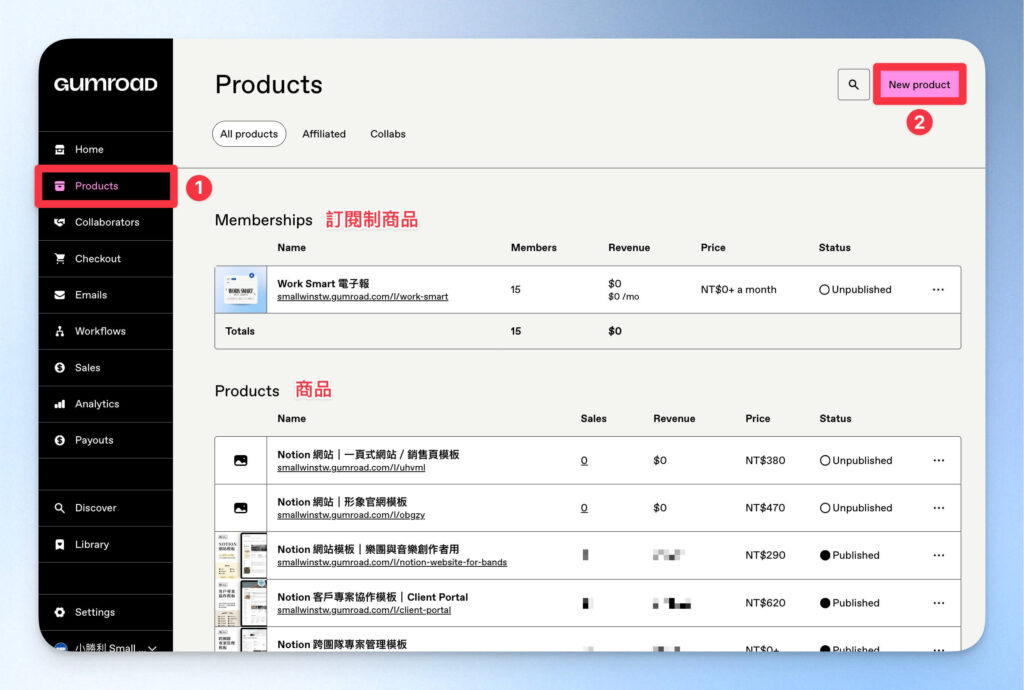Open link smallwinstw.gumroad.com/l/work-smart
This screenshot has width=1024, height=690.
click(362, 297)
